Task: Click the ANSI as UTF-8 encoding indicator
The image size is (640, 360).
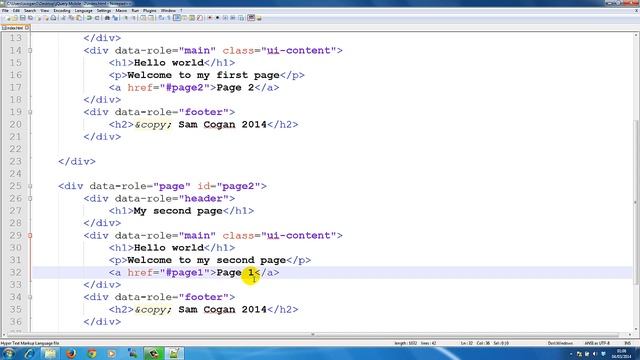Action: point(597,343)
